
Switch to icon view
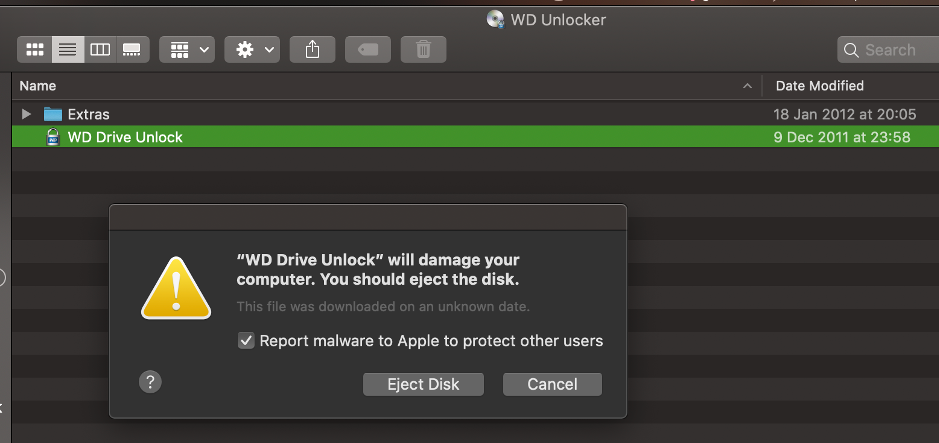pyautogui.click(x=35, y=49)
